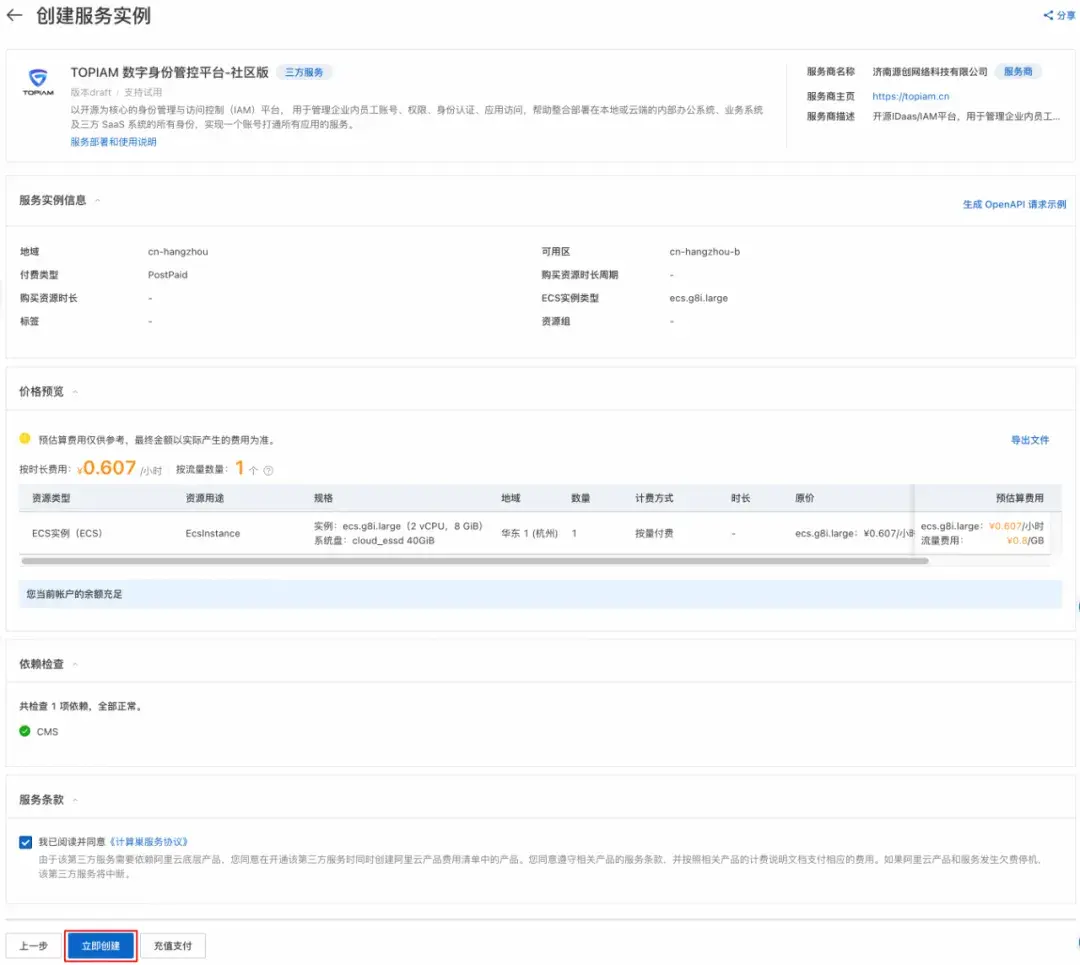Go back using the left arrow icon
Viewport: 1080px width, 965px height.
14,15
